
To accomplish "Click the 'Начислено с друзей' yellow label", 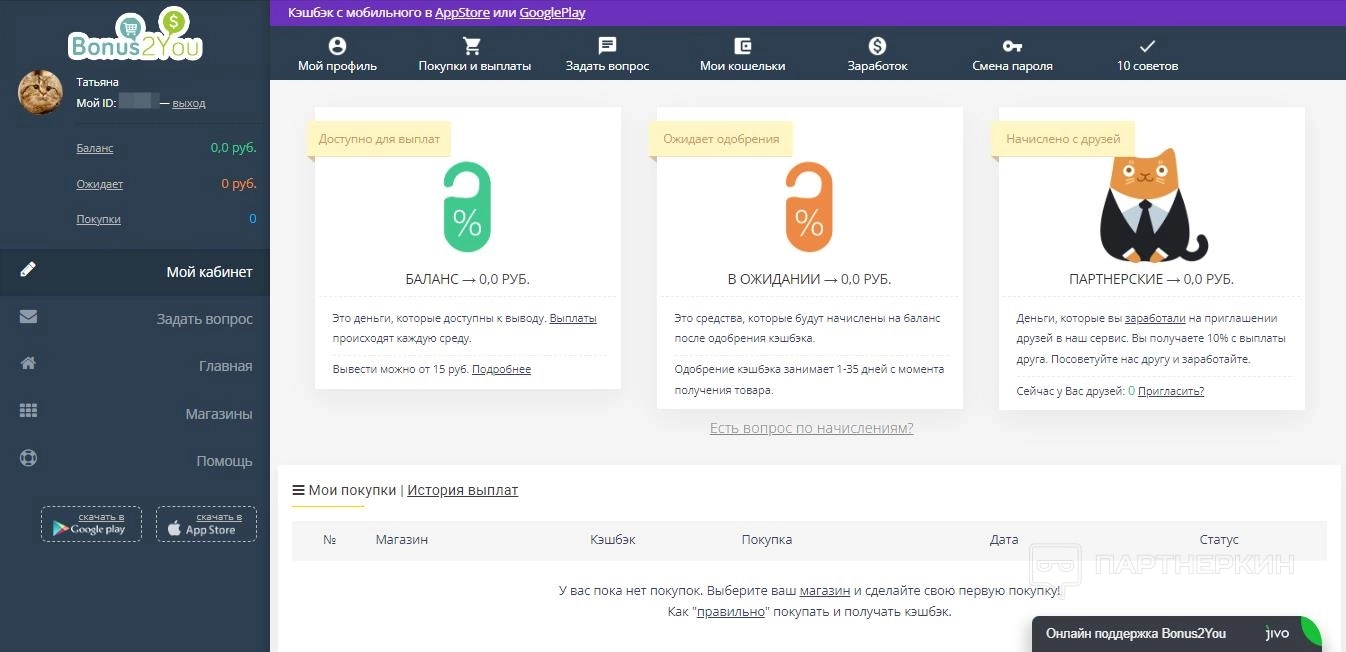I will click(1063, 139).
